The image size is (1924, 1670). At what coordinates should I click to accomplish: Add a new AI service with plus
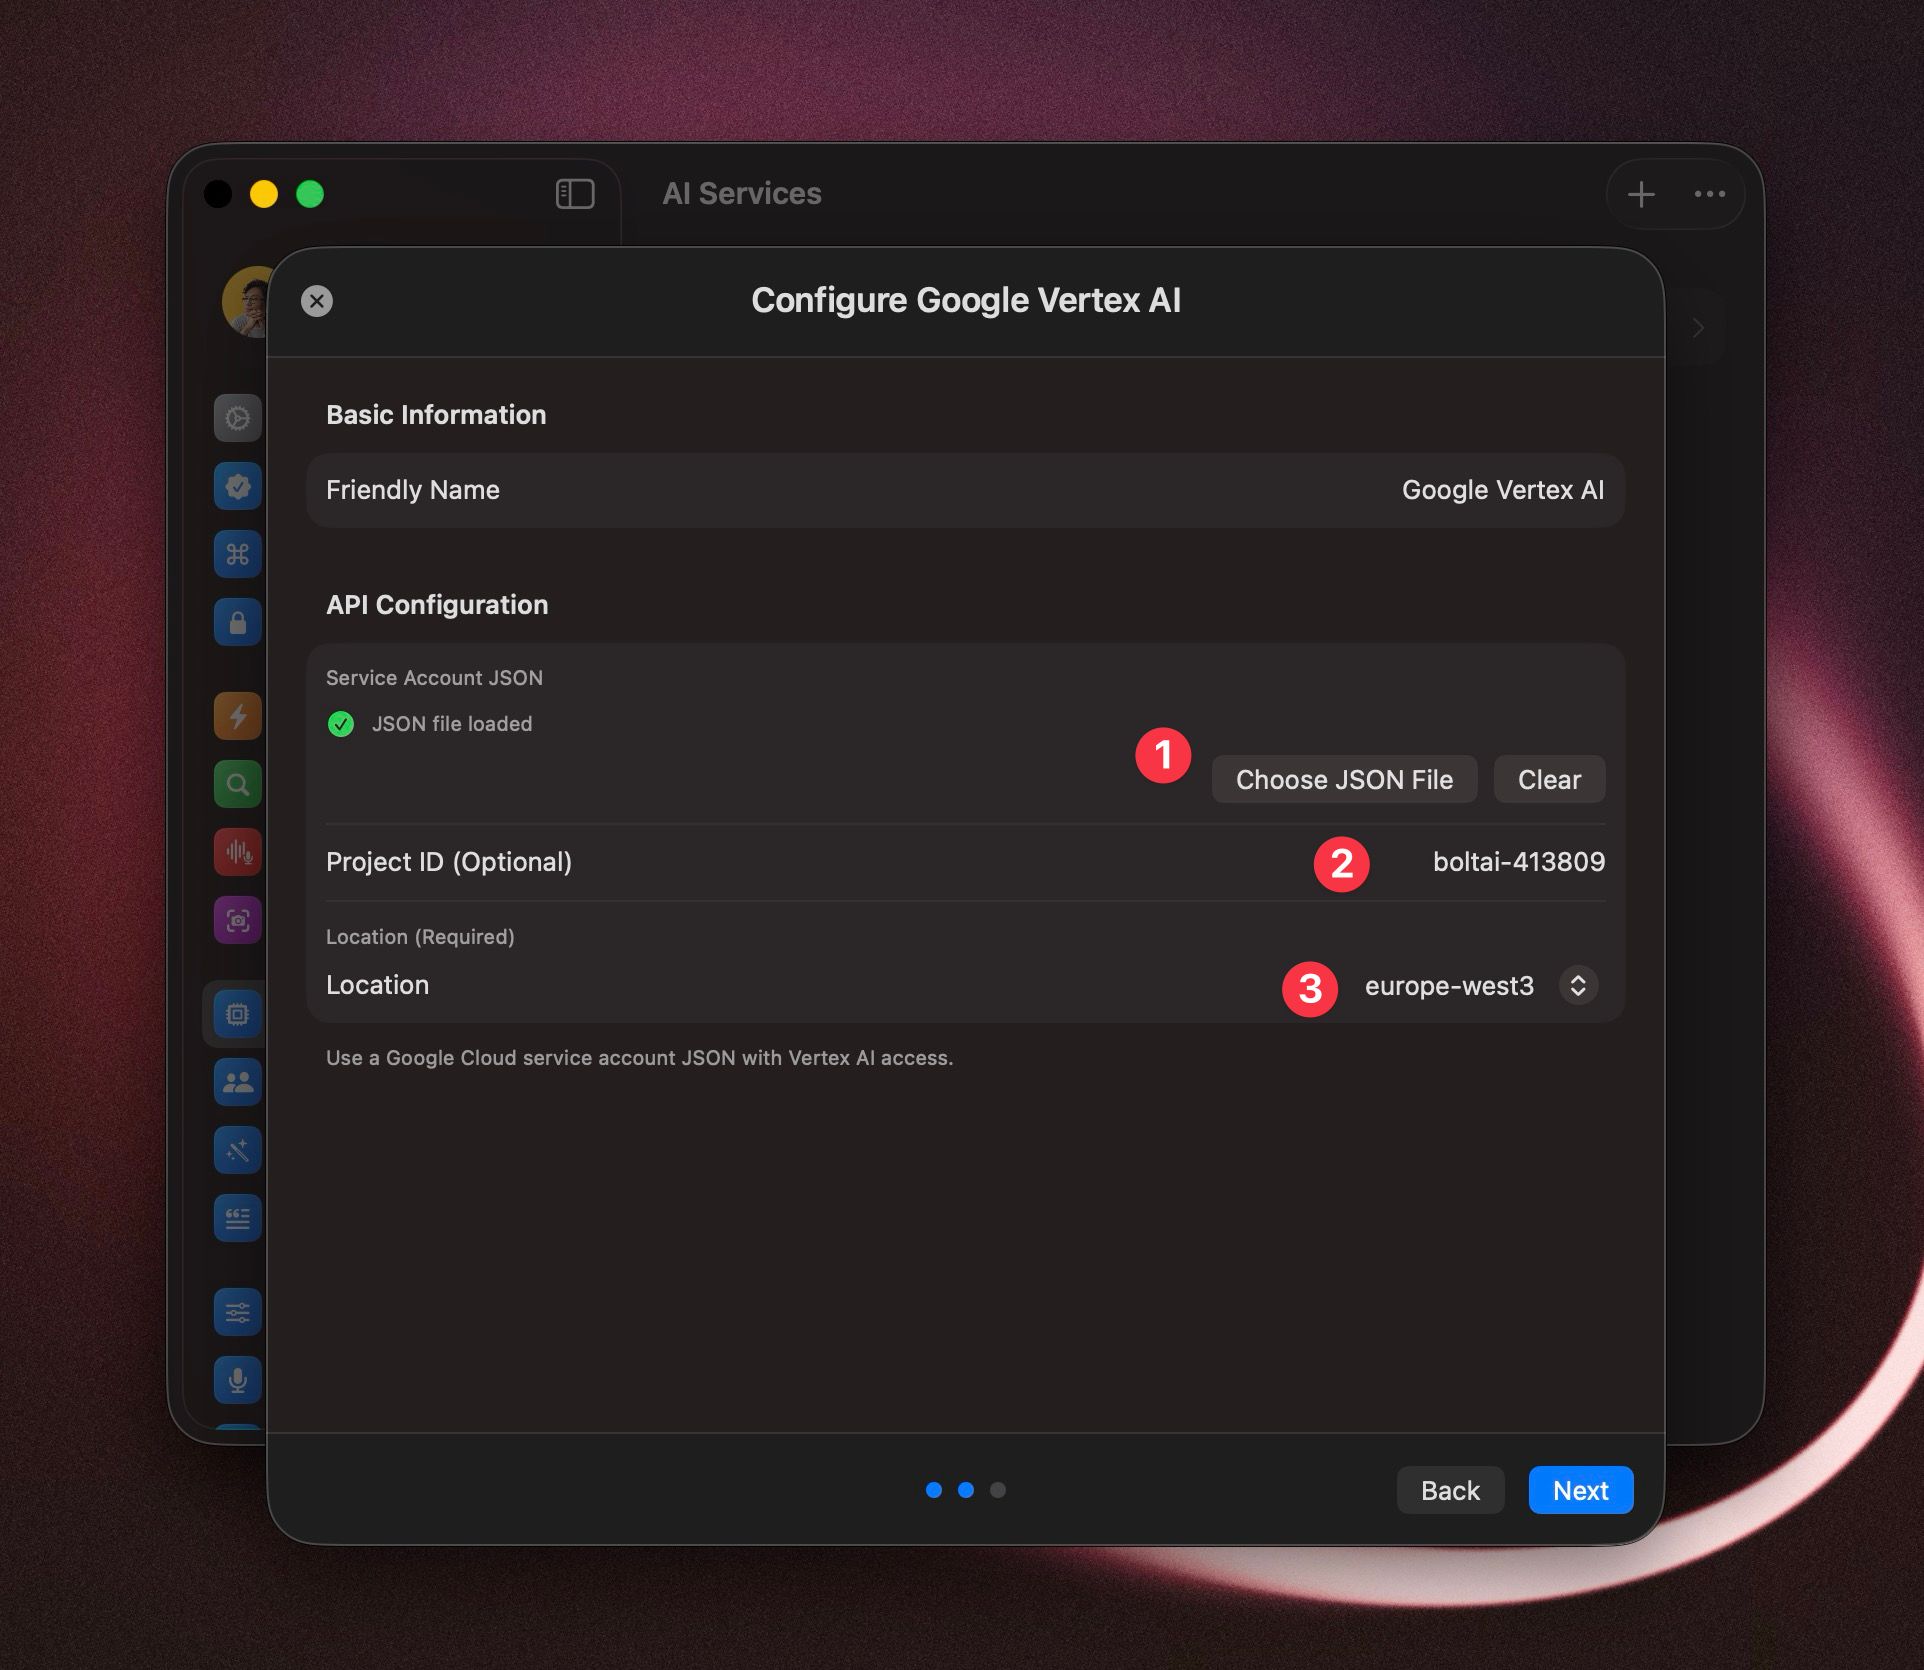click(x=1641, y=194)
